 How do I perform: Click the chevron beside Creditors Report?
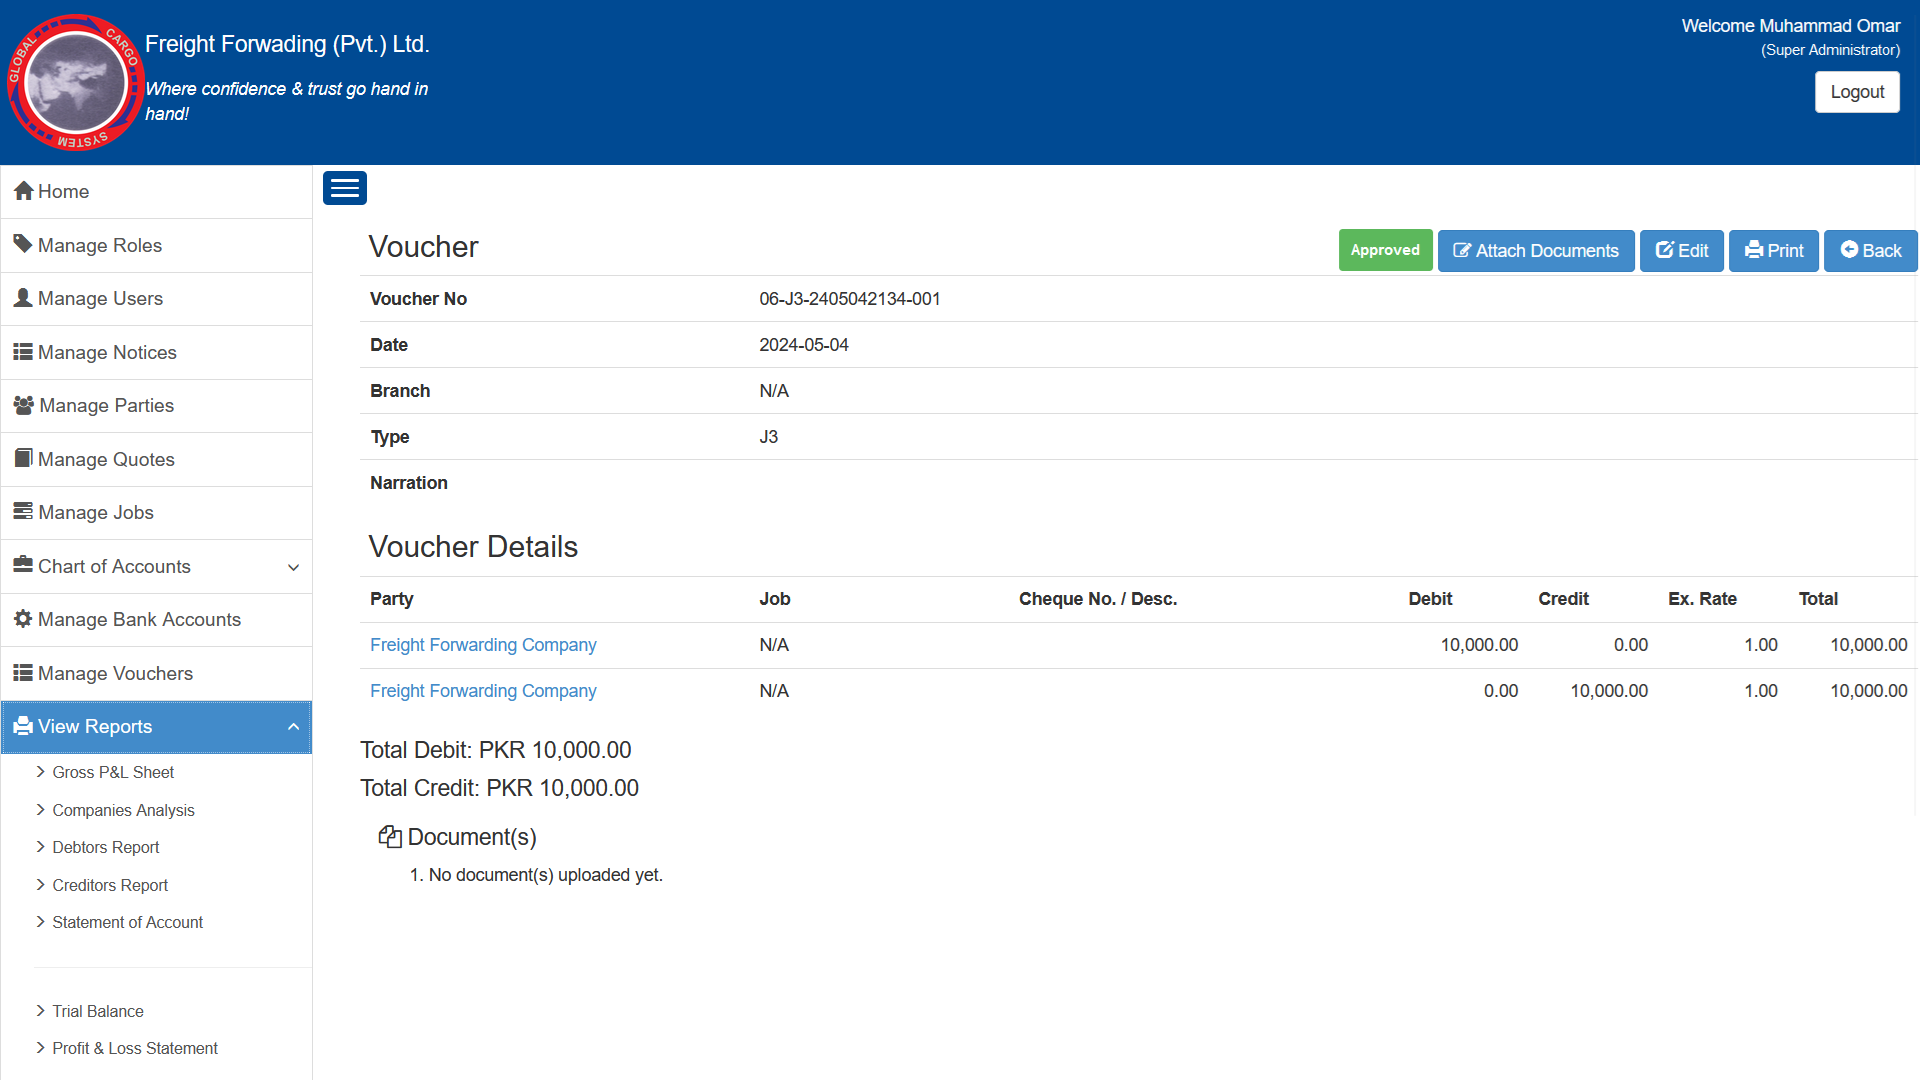point(41,884)
